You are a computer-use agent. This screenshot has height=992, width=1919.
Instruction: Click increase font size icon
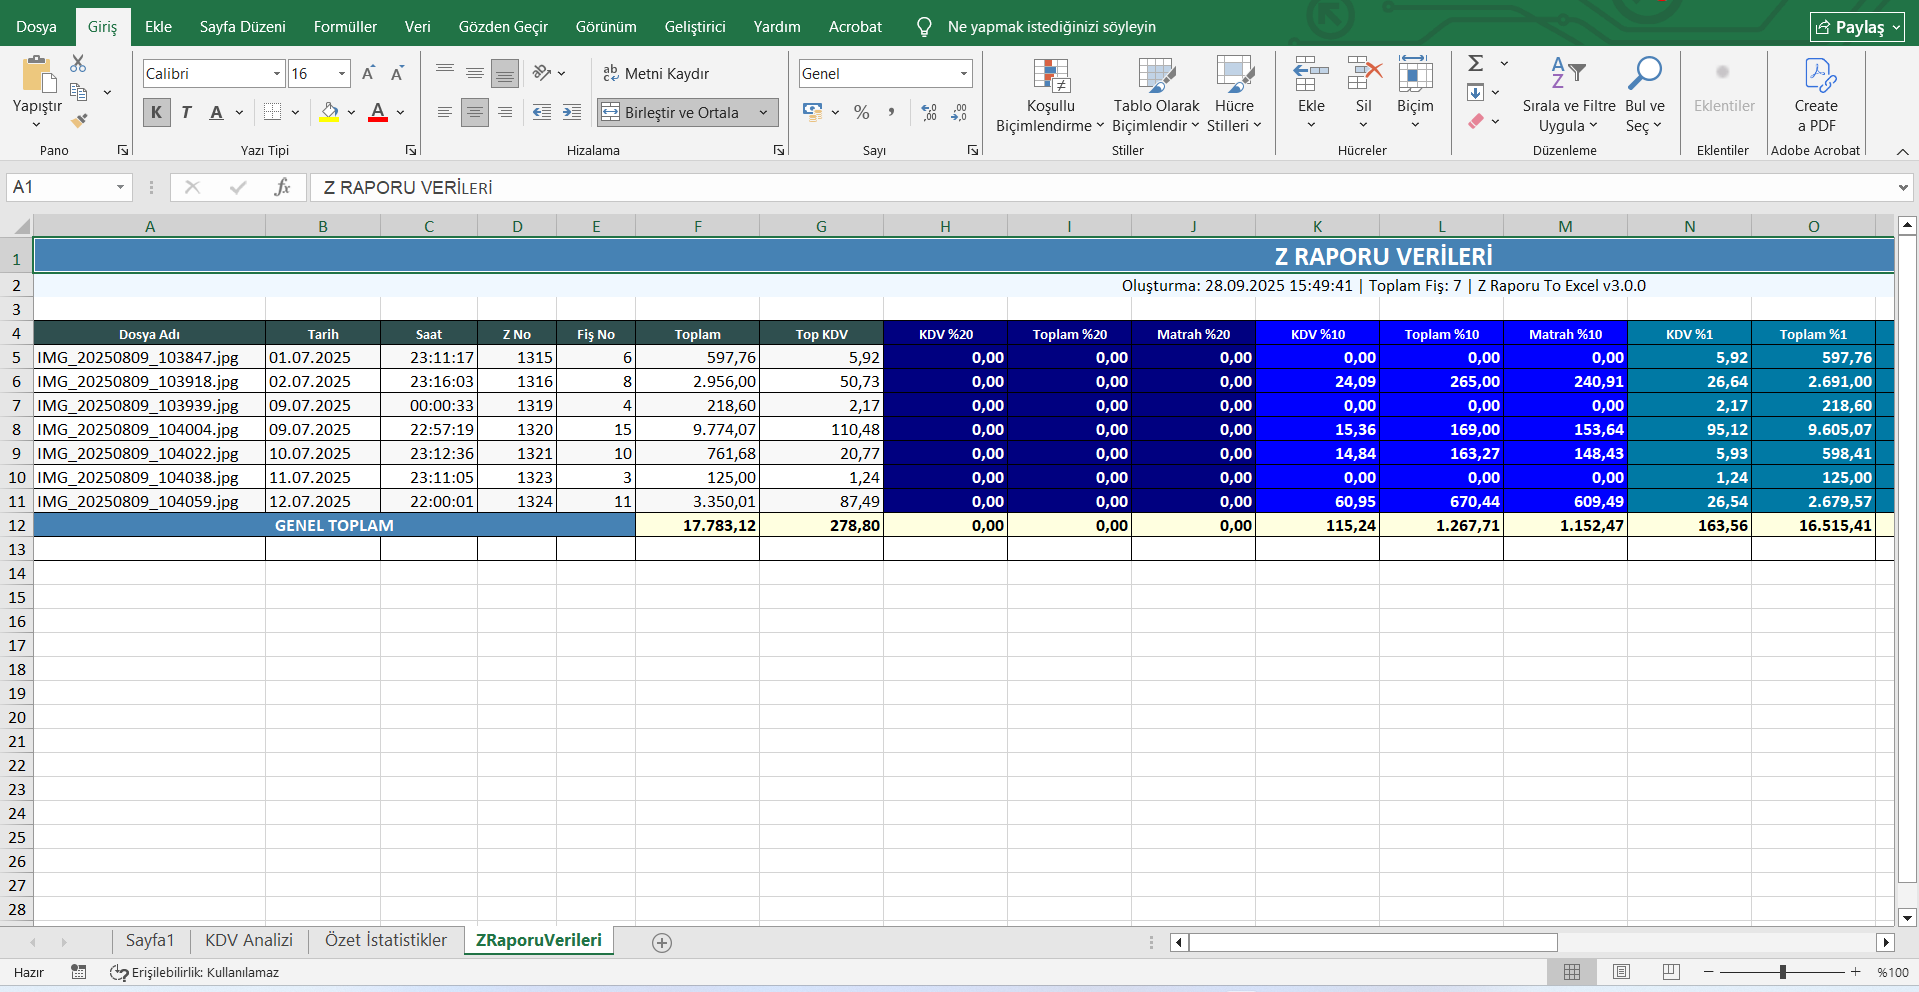pos(368,74)
